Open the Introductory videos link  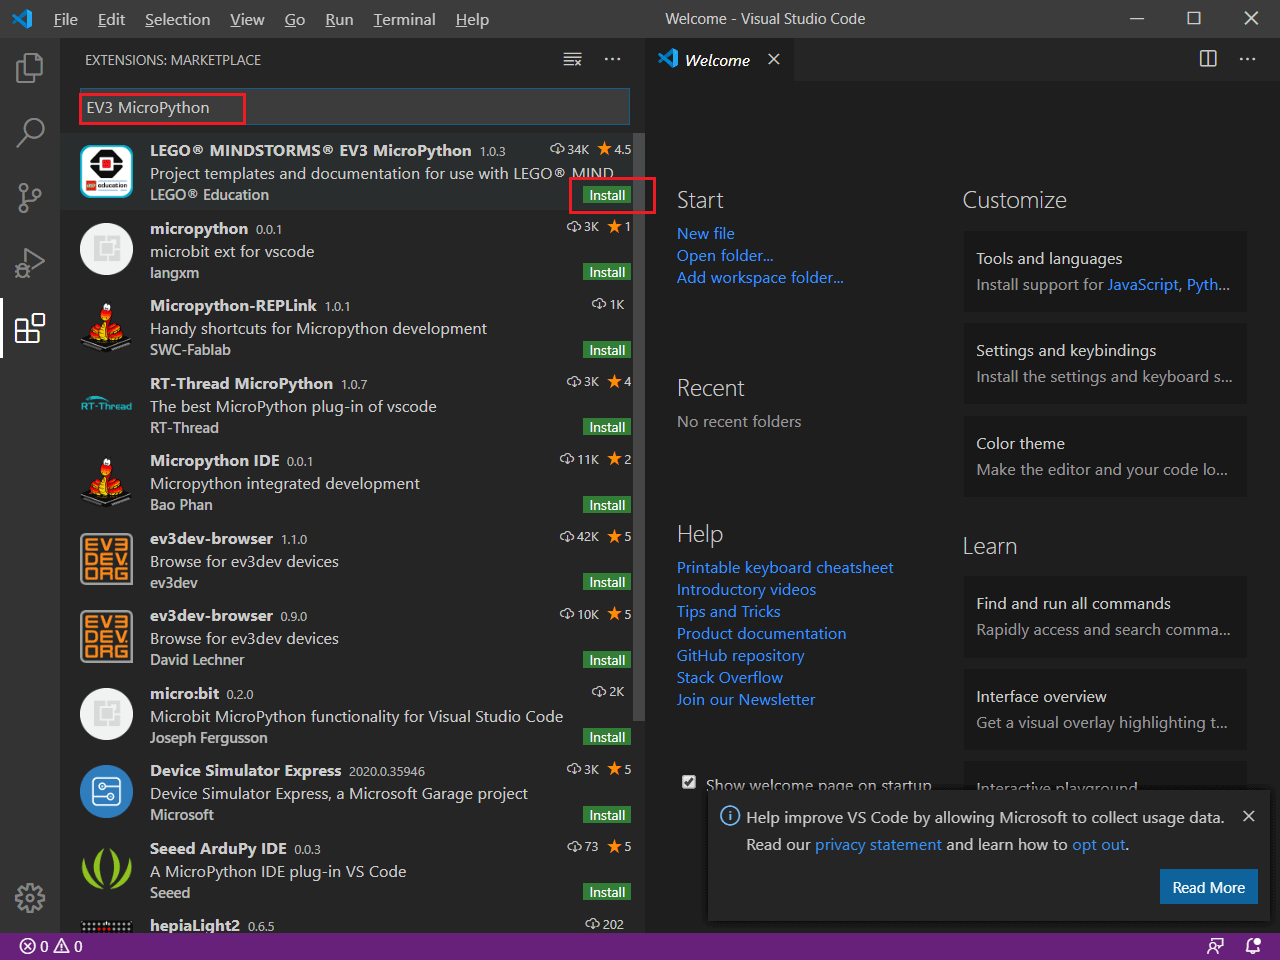coord(746,589)
